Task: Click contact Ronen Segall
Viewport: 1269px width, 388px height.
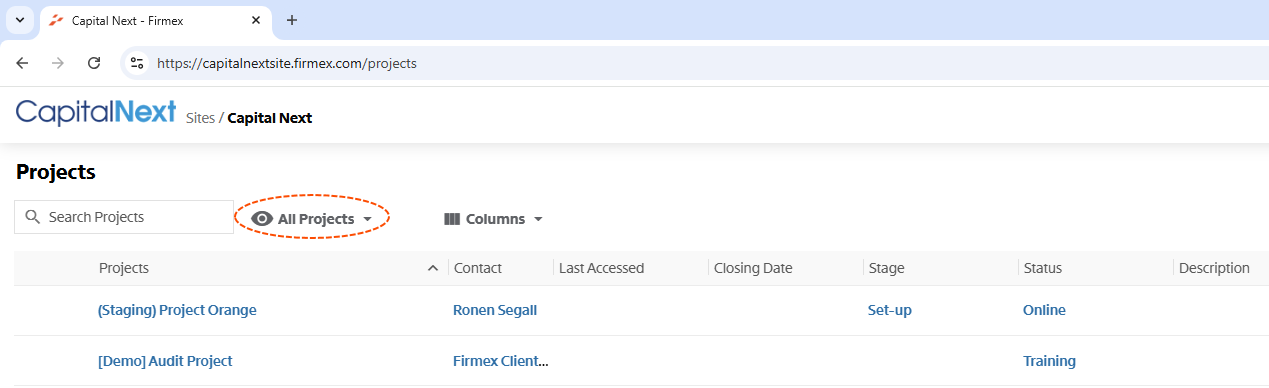Action: point(495,310)
